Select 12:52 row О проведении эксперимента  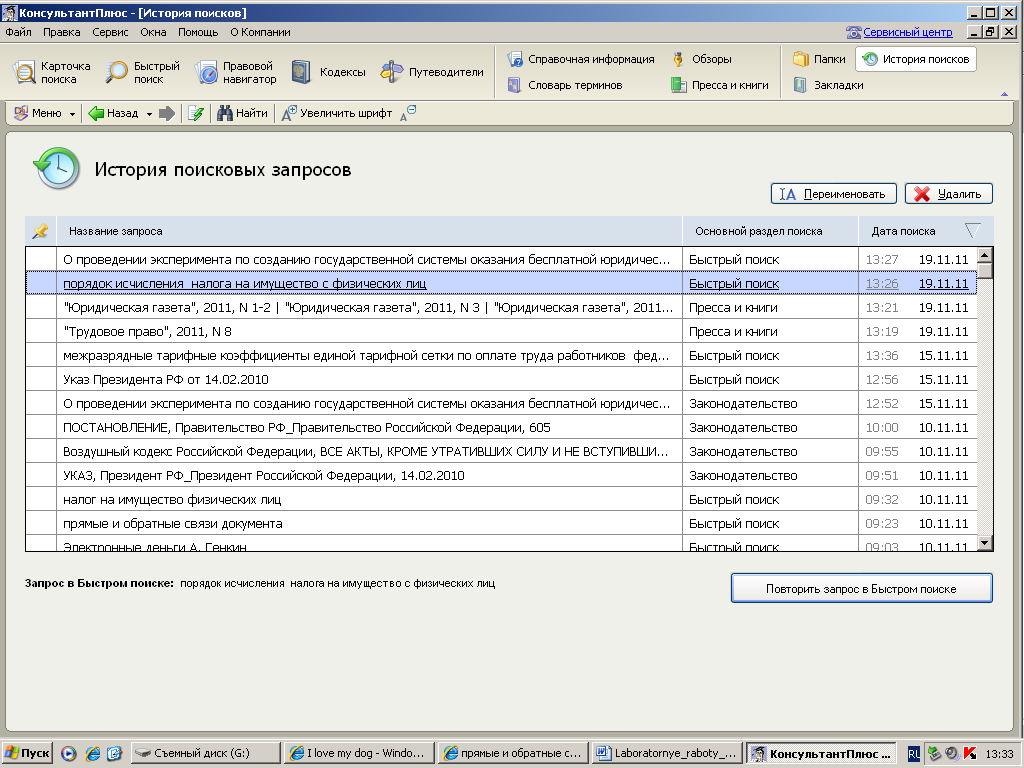[501, 404]
